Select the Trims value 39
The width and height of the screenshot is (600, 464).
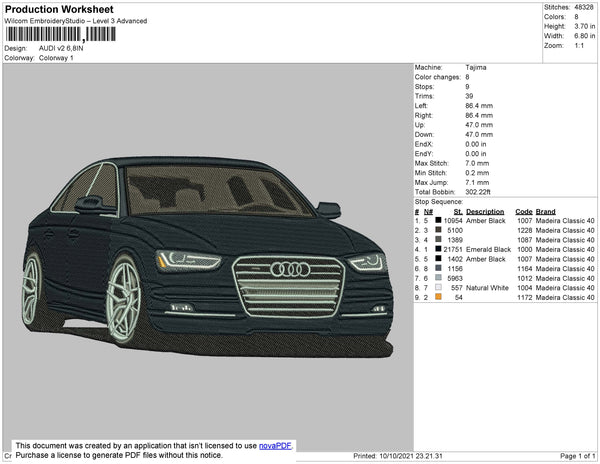[469, 96]
